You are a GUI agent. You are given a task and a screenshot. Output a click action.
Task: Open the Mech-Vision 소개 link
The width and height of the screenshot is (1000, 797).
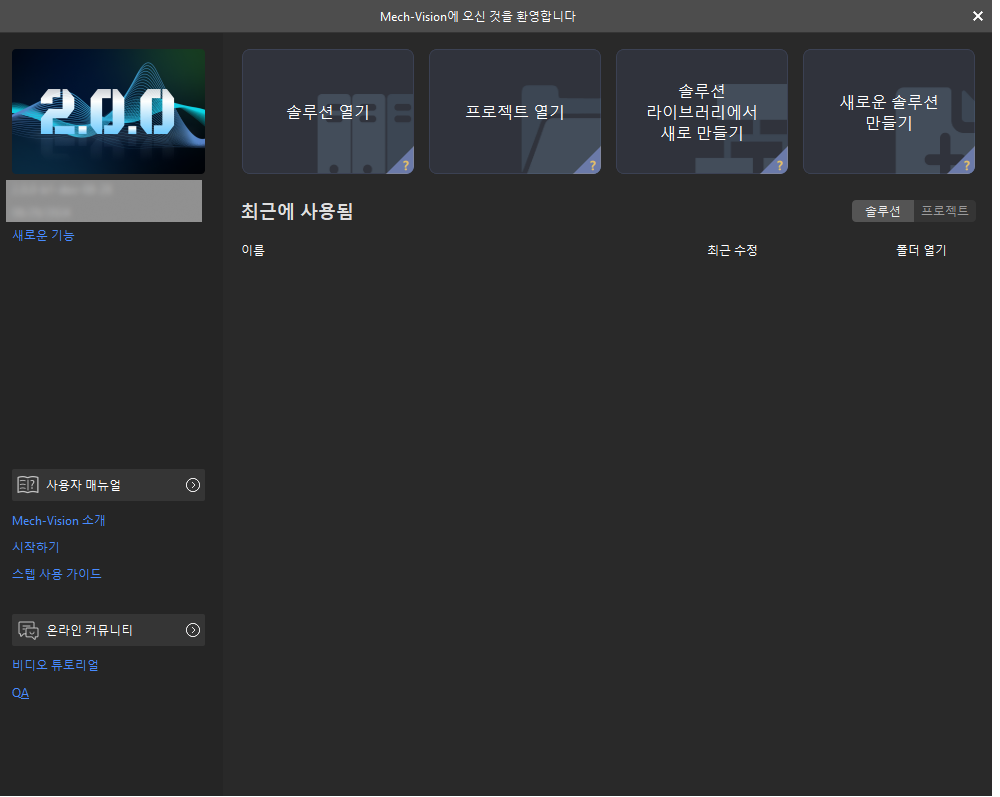[x=59, y=521]
